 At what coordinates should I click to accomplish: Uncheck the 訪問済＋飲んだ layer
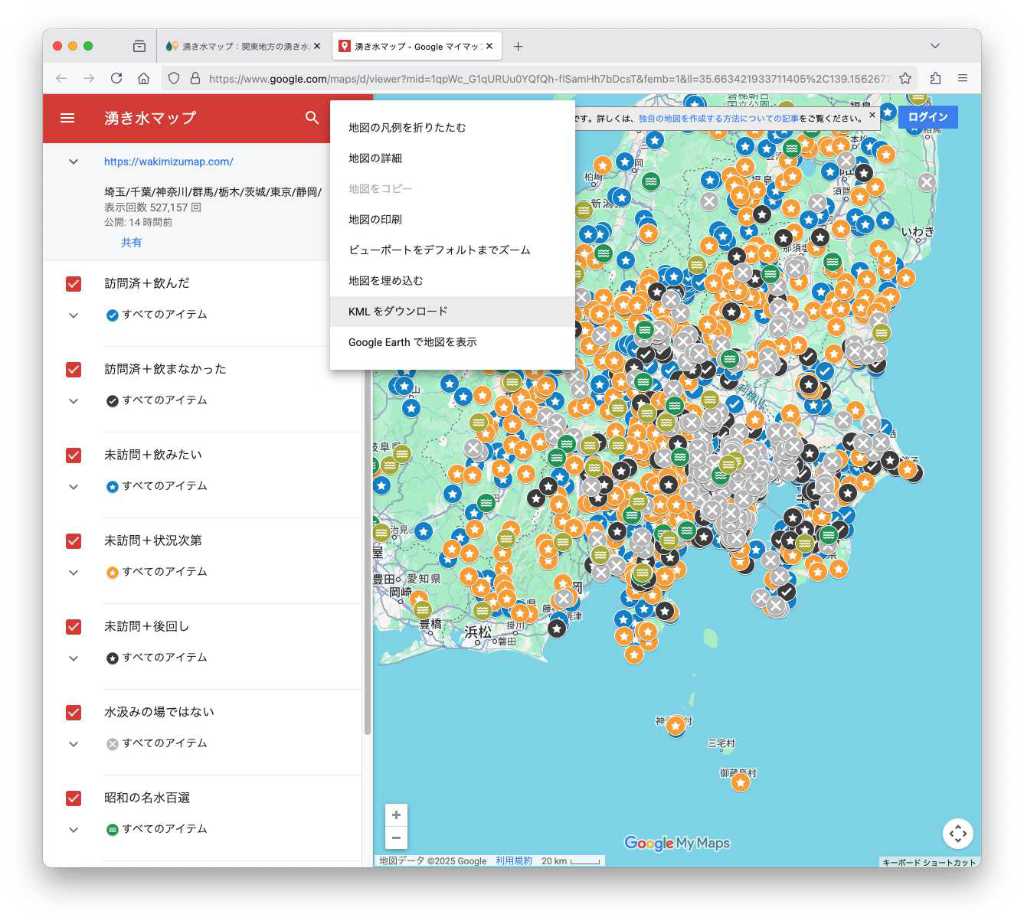pyautogui.click(x=74, y=284)
